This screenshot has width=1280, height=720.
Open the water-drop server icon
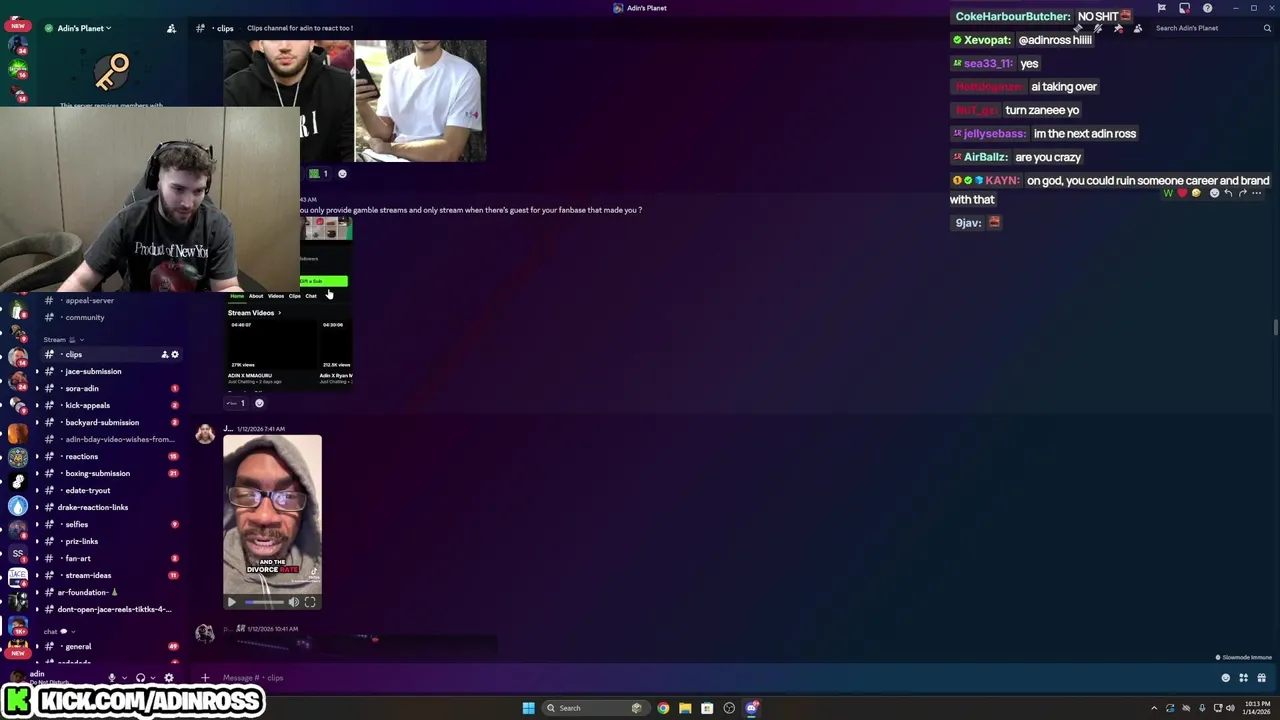(x=18, y=506)
